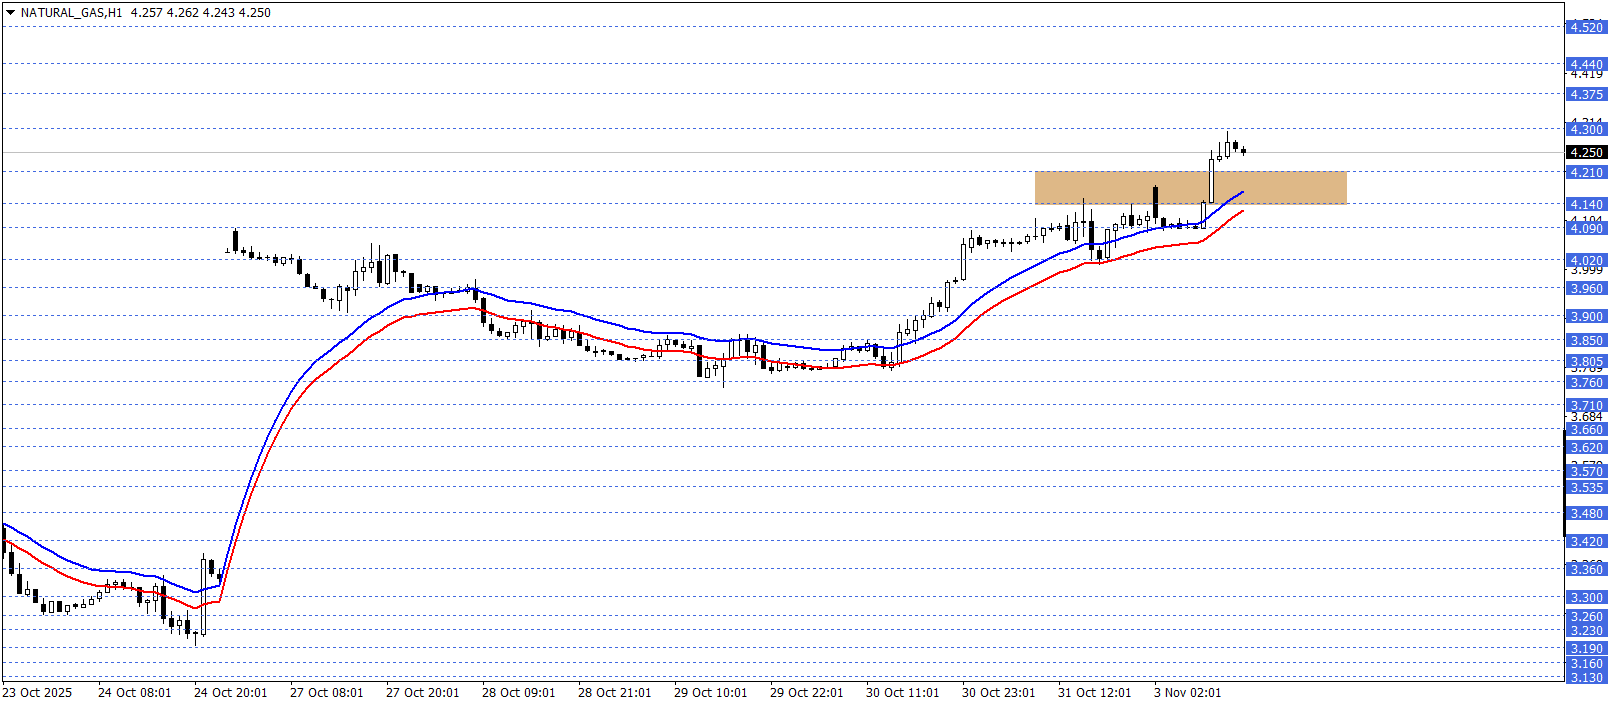Select the 3 Nov 02:01 time label
The height and width of the screenshot is (705, 1614).
pos(1187,693)
